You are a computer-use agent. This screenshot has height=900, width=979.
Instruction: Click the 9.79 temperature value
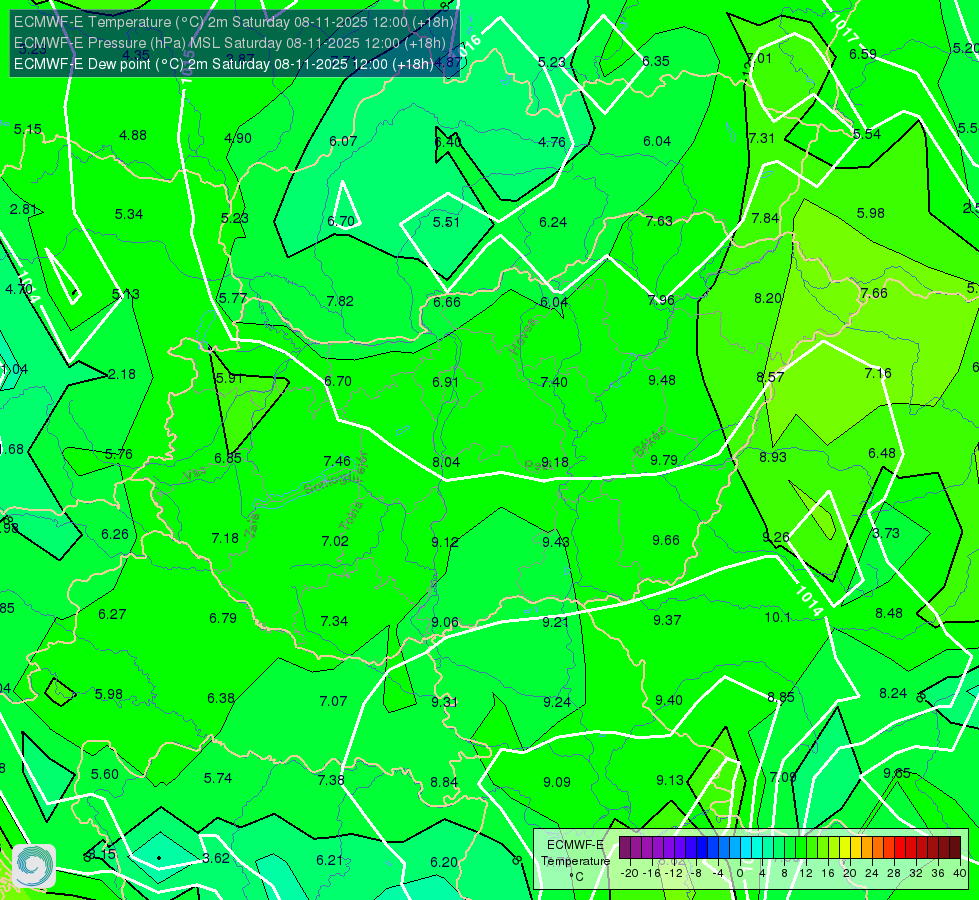[664, 460]
